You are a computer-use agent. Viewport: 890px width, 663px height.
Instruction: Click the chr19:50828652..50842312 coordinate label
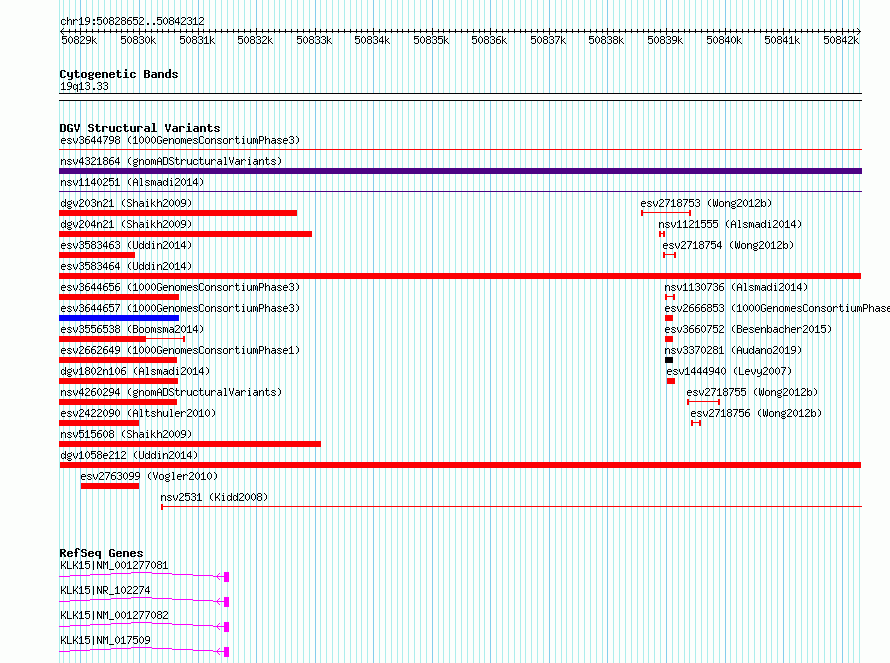[x=132, y=21]
